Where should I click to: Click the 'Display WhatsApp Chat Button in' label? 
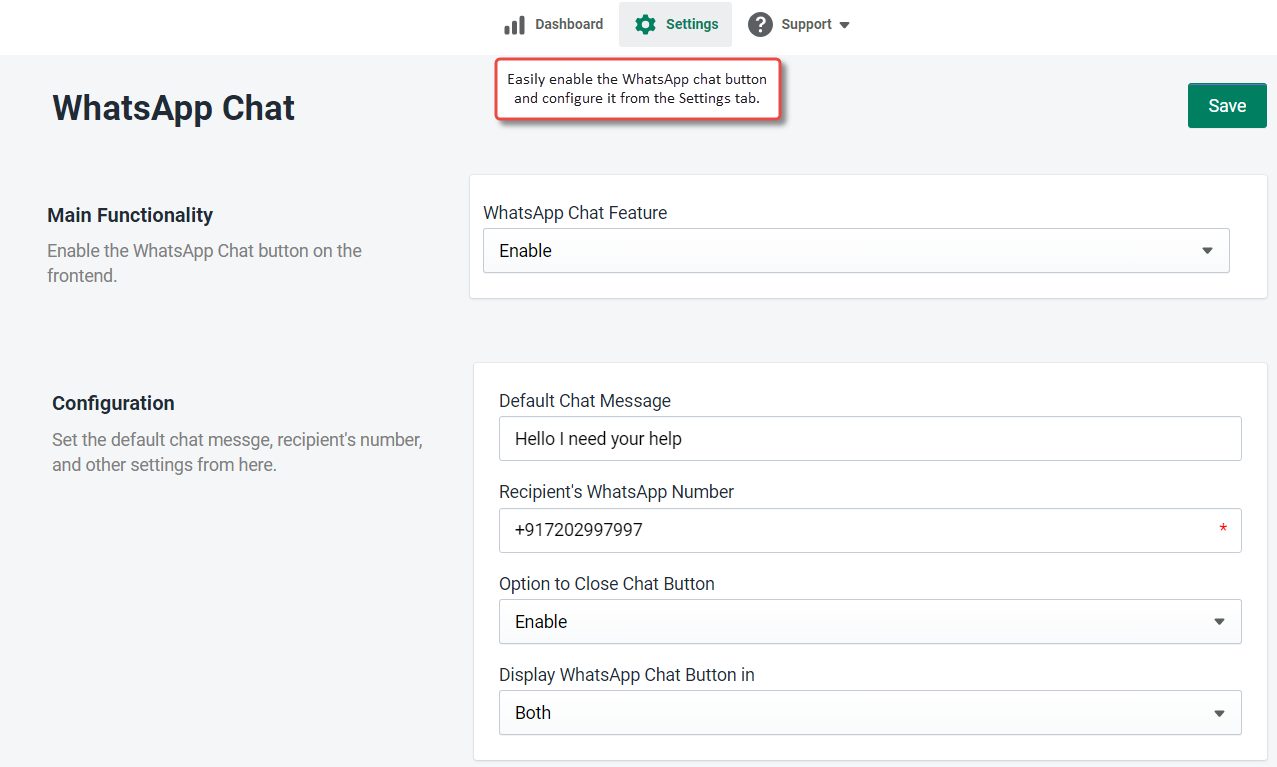pos(627,675)
